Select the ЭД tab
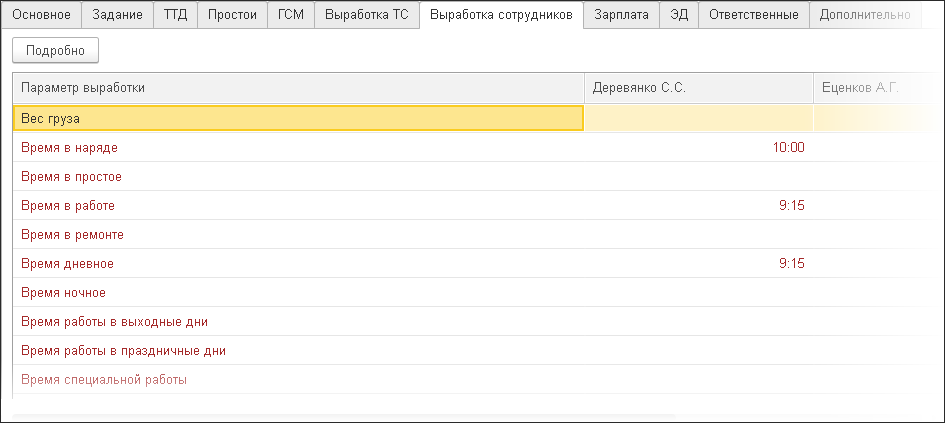The image size is (945, 423). (679, 15)
